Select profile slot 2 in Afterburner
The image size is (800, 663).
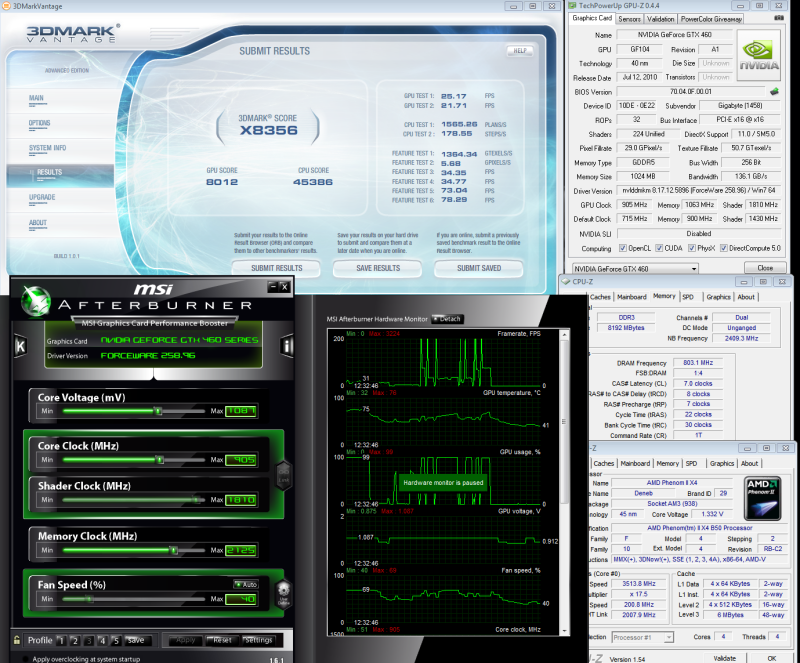[77, 640]
